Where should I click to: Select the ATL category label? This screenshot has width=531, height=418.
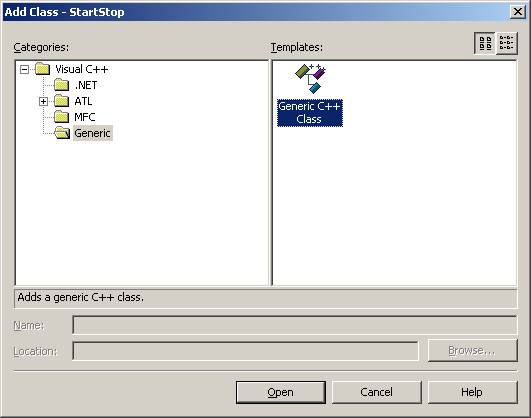click(83, 101)
